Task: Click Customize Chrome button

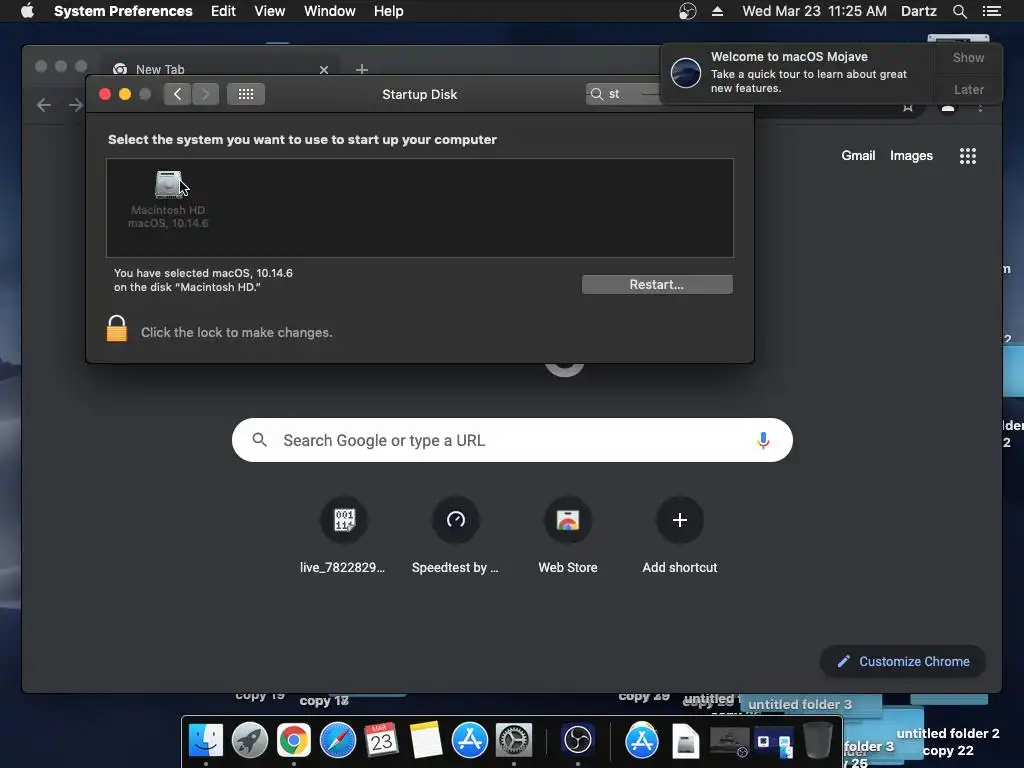Action: 903,662
